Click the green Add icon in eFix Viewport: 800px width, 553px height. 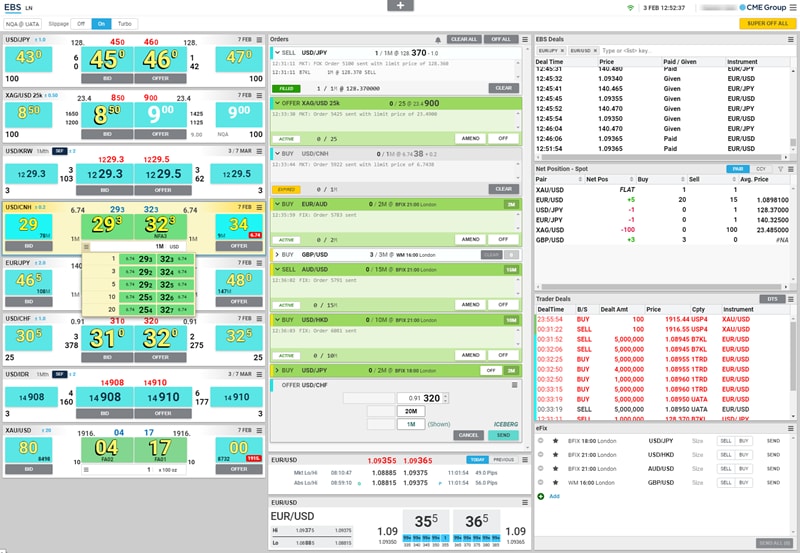541,496
